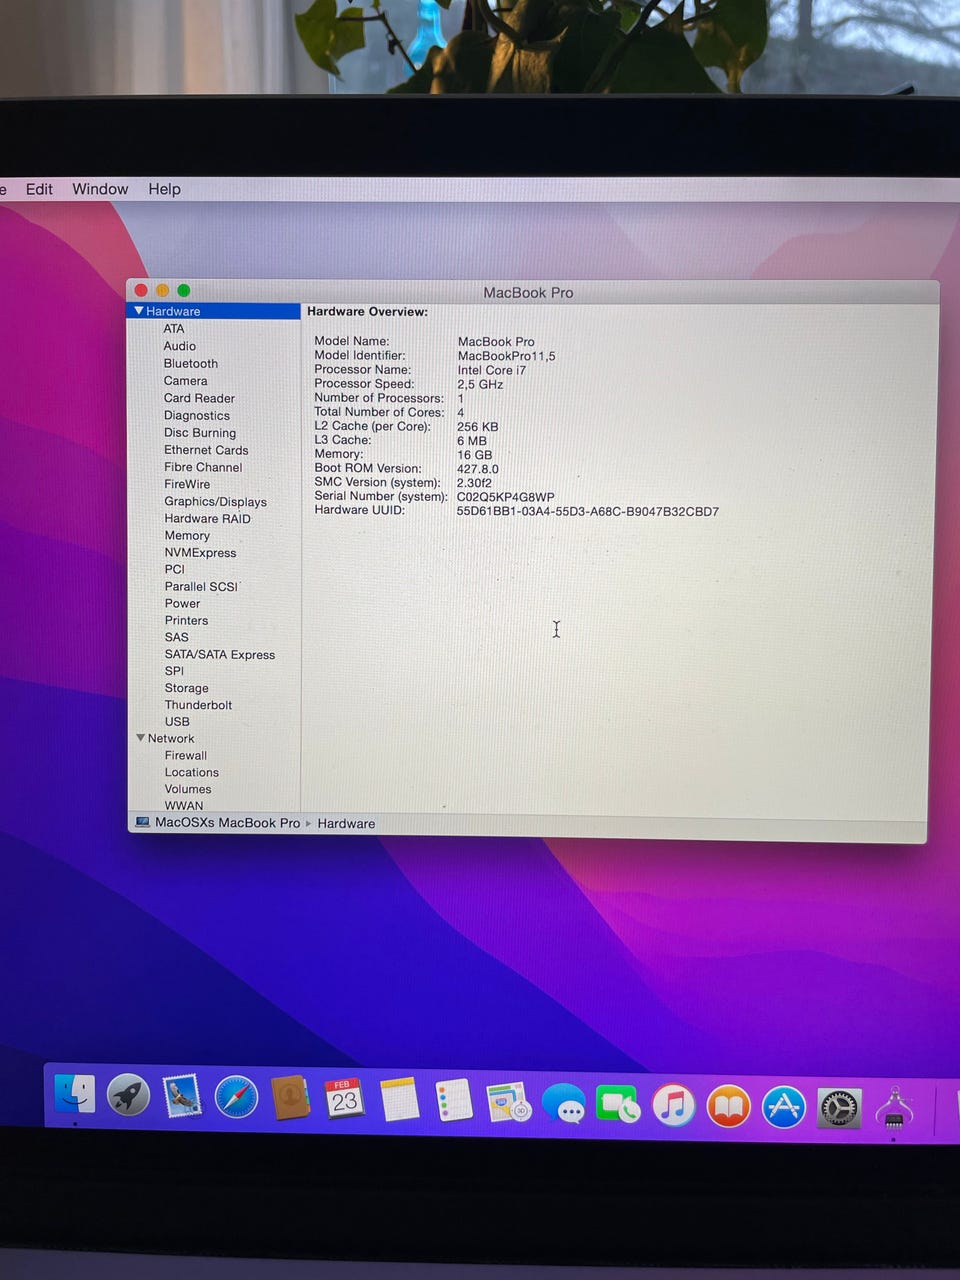Open the Edit menu

pyautogui.click(x=39, y=189)
